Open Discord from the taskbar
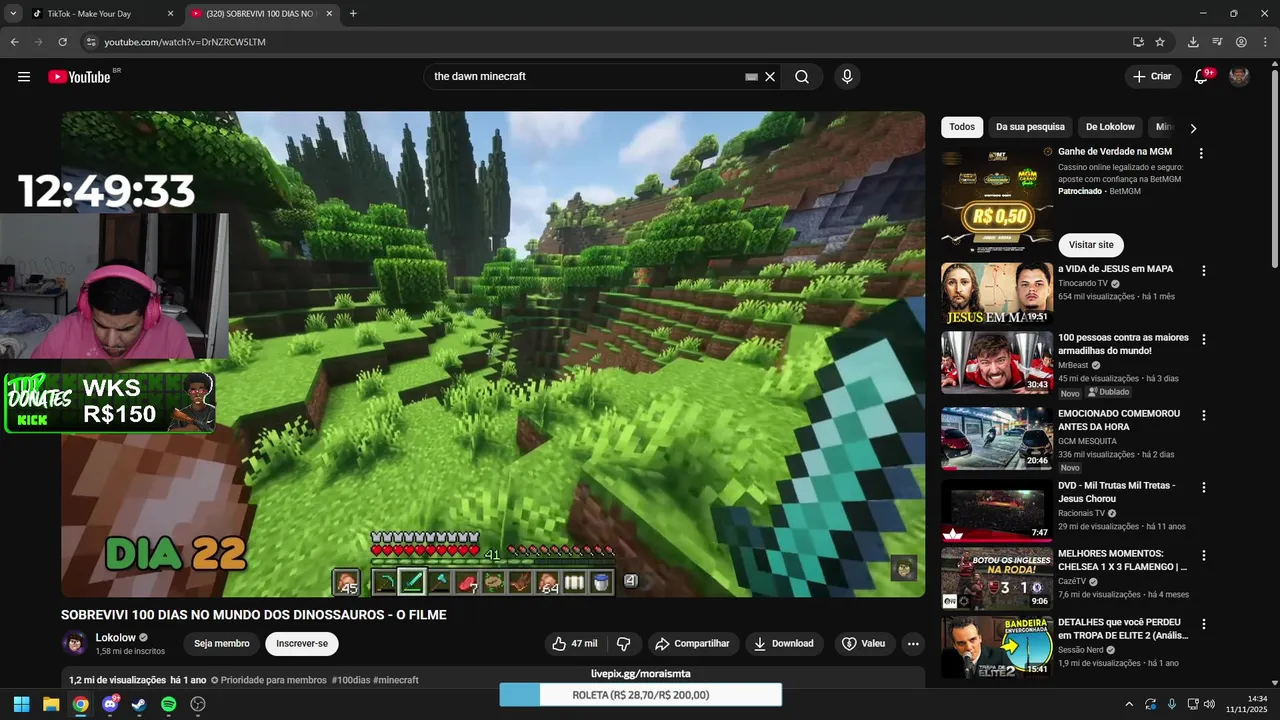The width and height of the screenshot is (1280, 720). pyautogui.click(x=110, y=704)
